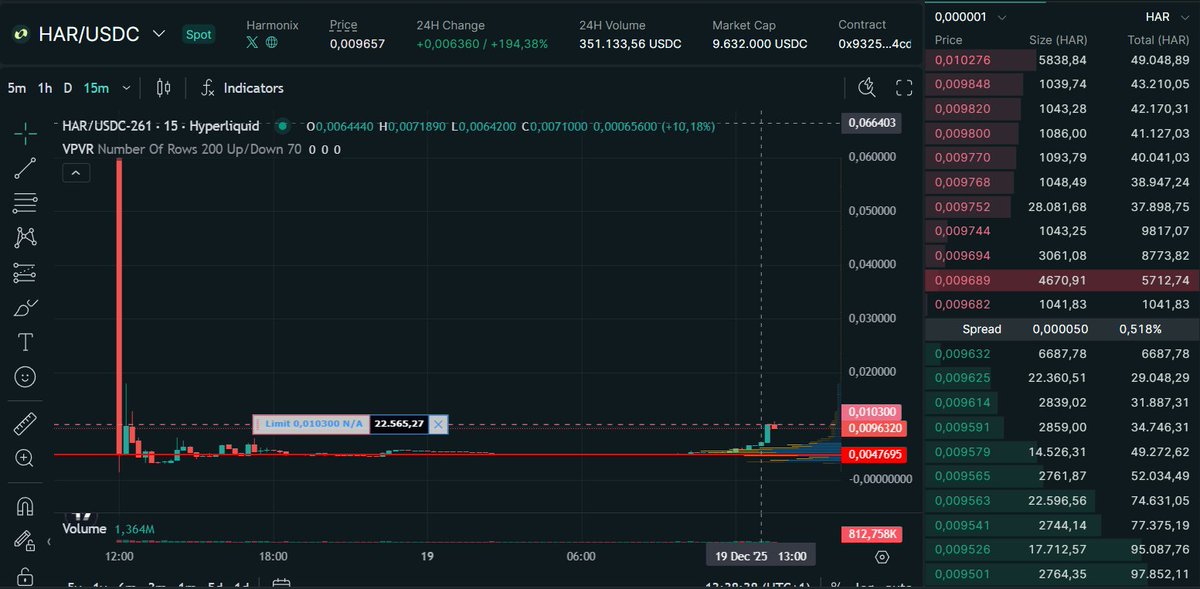This screenshot has height=589, width=1200.
Task: Click the fx indicators icon
Action: 208,88
